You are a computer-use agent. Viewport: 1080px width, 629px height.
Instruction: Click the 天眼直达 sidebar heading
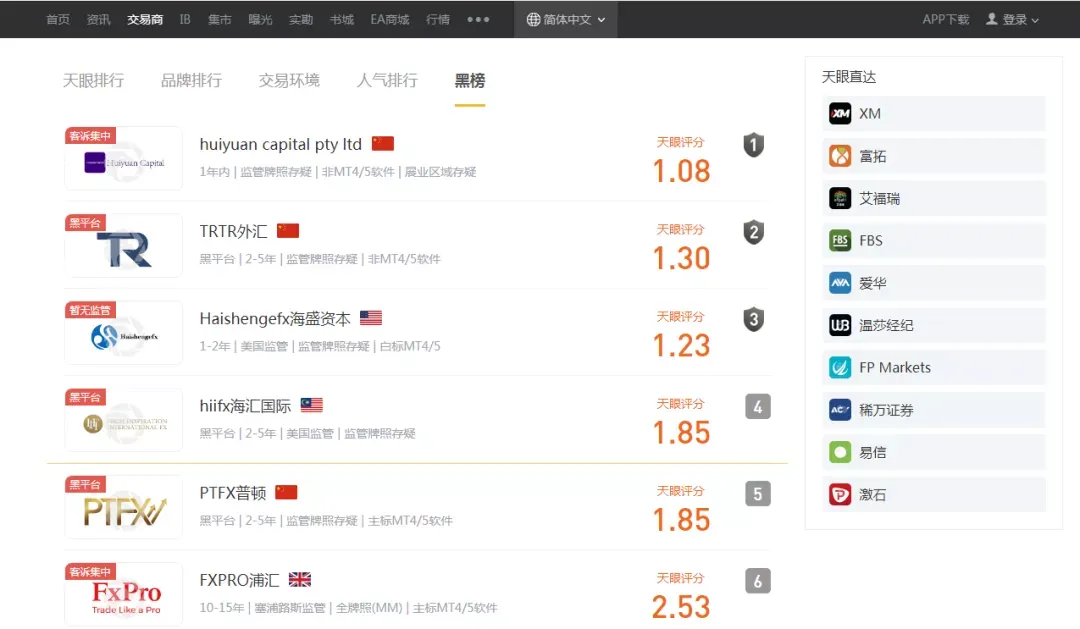(x=849, y=76)
